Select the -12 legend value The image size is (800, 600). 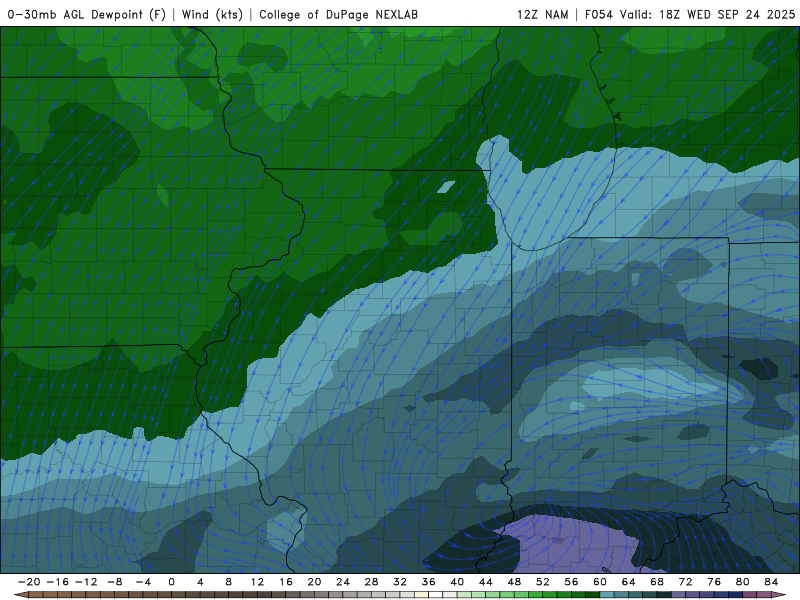click(x=86, y=582)
